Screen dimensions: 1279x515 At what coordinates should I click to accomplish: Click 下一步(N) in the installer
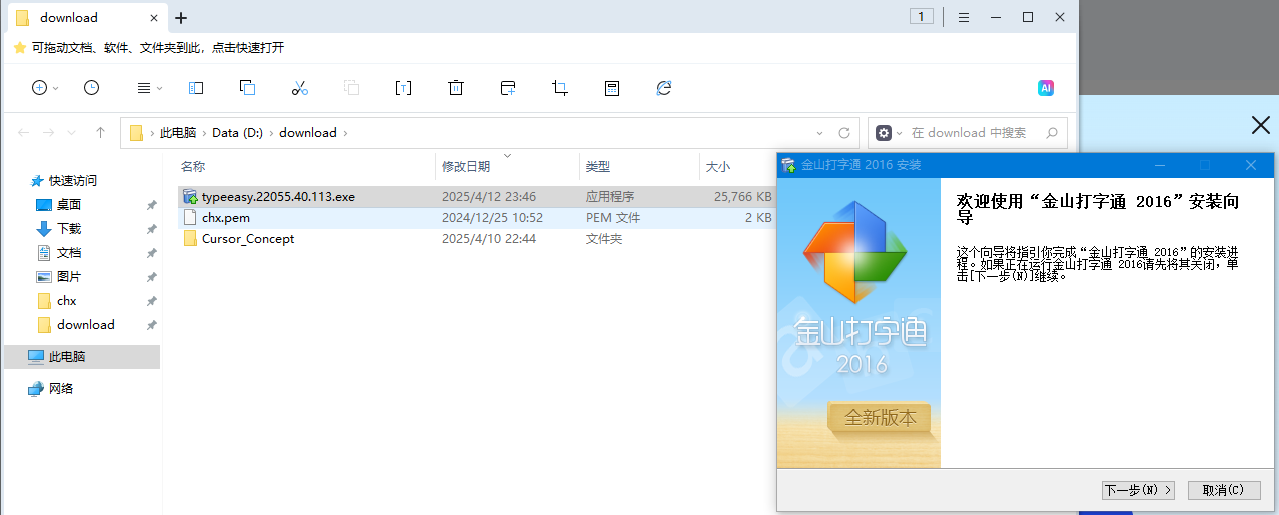pyautogui.click(x=1139, y=490)
